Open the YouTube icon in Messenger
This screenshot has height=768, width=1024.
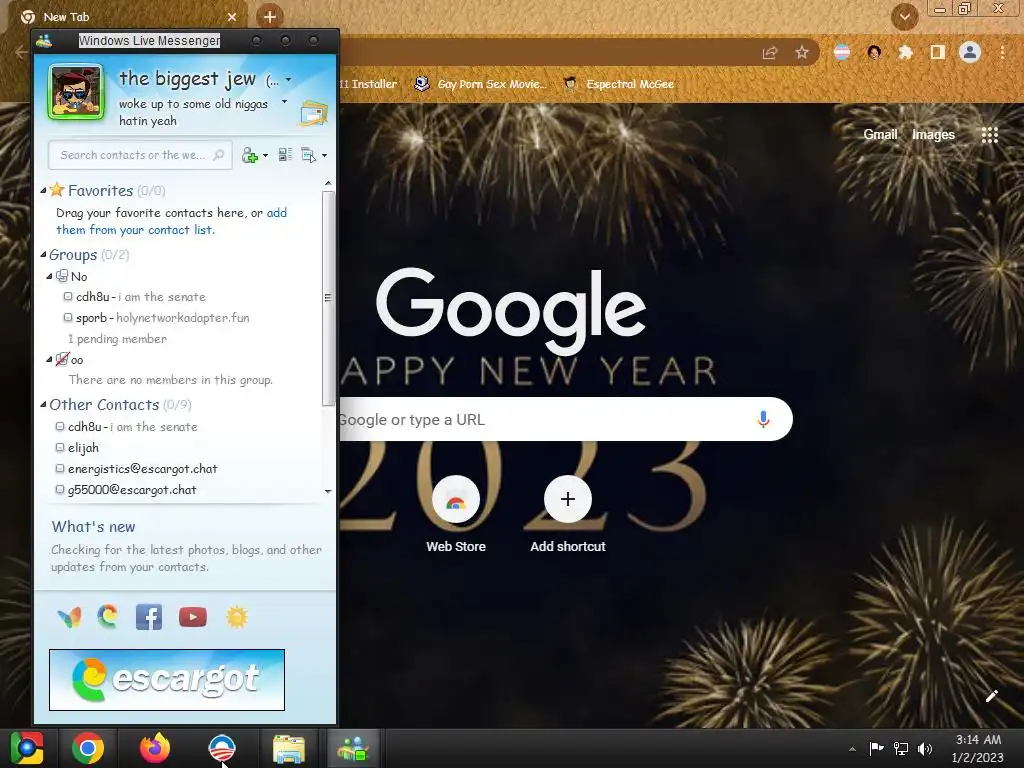click(x=193, y=617)
